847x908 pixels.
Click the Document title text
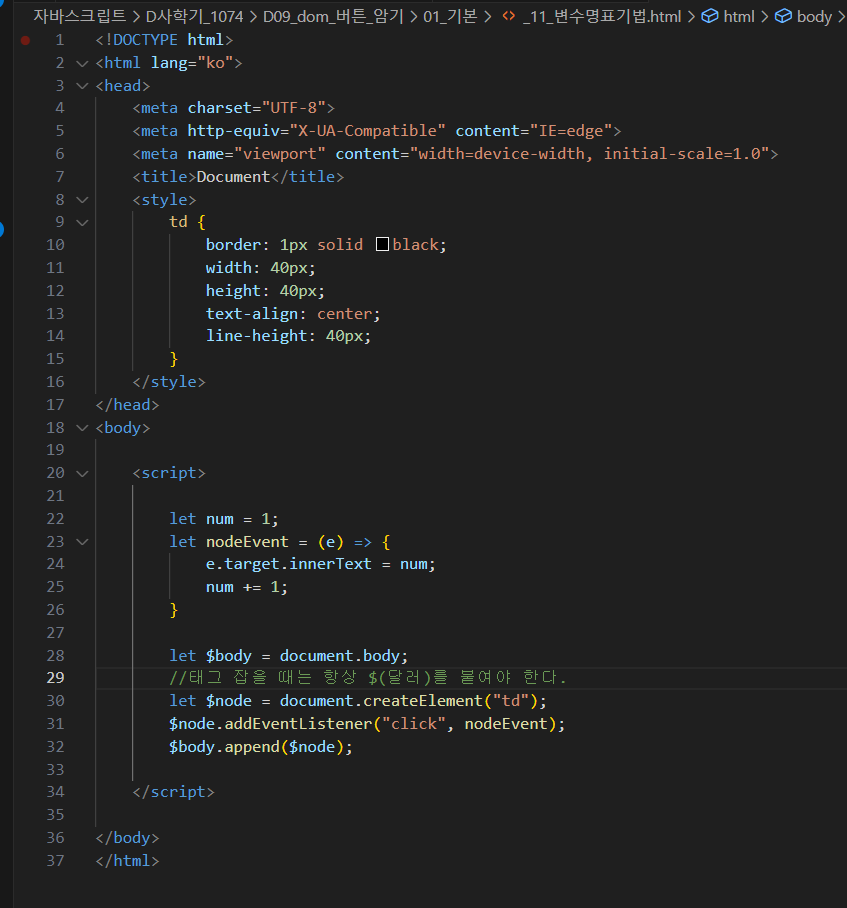pos(233,177)
